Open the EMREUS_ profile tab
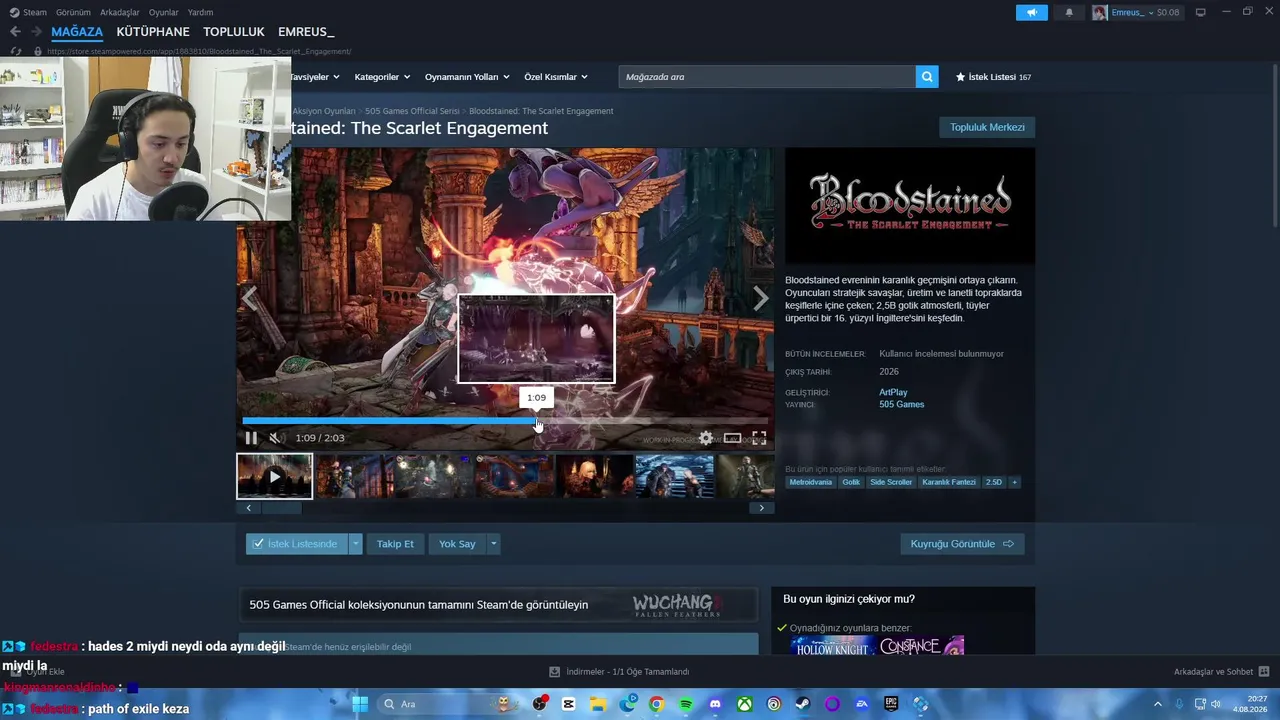1280x720 pixels. [306, 32]
